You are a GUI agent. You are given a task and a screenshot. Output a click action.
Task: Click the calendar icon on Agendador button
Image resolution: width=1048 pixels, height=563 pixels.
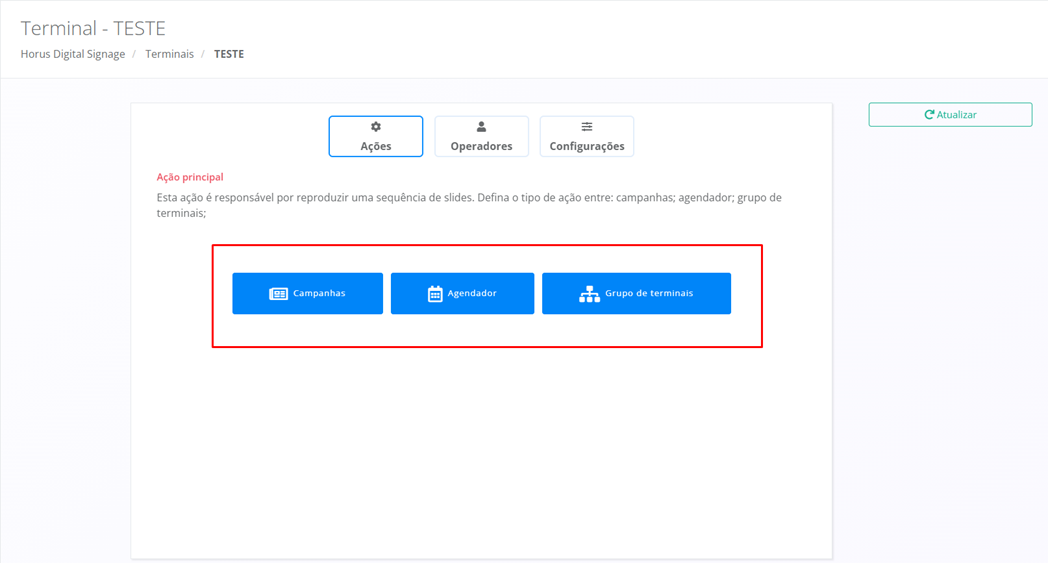point(435,294)
